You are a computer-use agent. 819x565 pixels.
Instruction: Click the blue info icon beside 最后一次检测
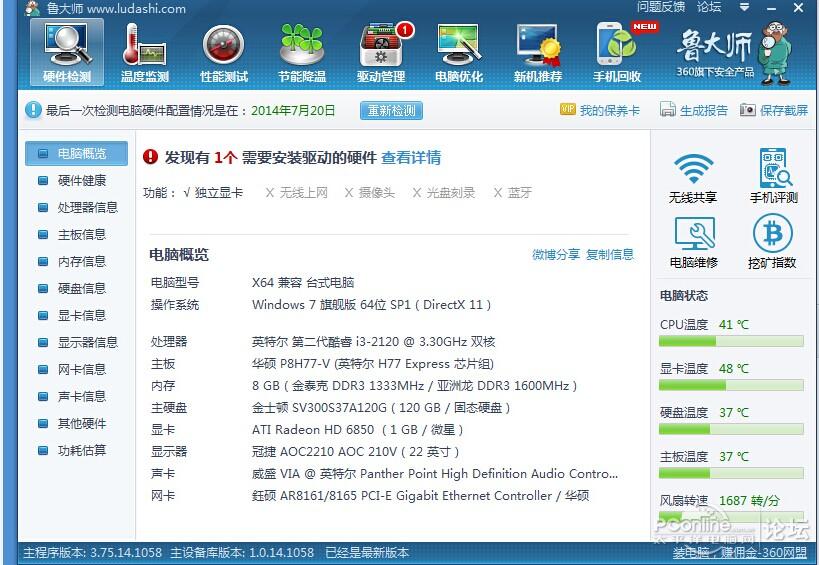click(x=33, y=110)
